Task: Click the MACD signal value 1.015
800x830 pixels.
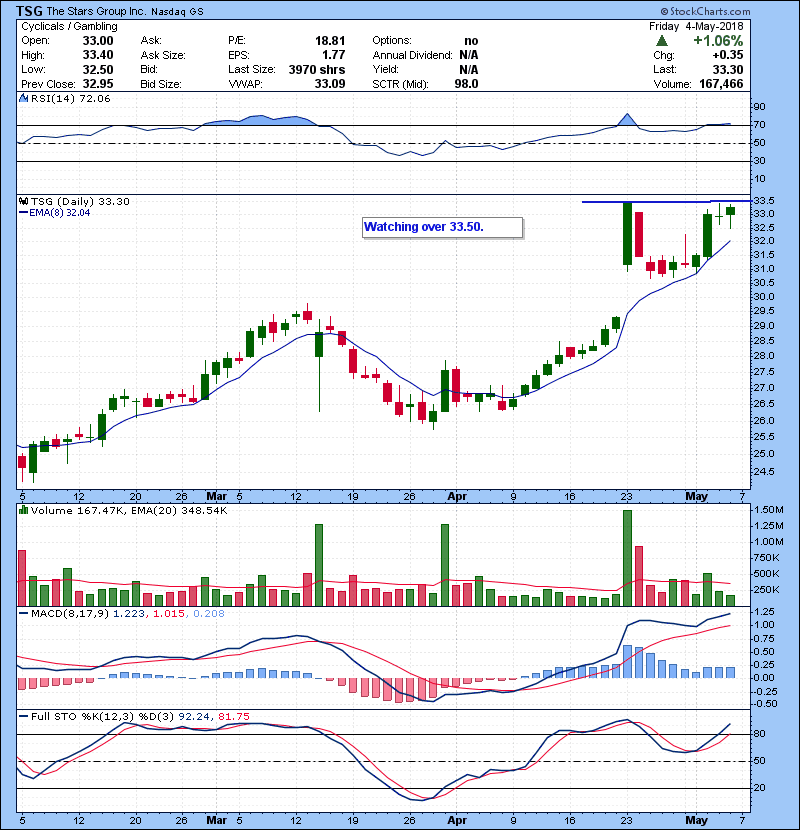Action: point(169,614)
